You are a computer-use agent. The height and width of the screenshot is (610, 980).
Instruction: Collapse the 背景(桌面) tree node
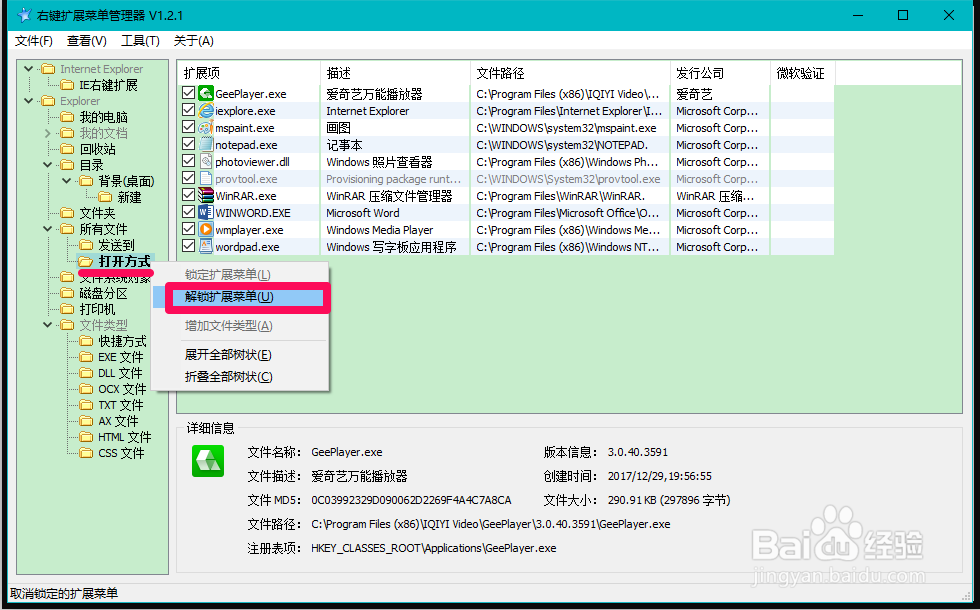point(67,181)
